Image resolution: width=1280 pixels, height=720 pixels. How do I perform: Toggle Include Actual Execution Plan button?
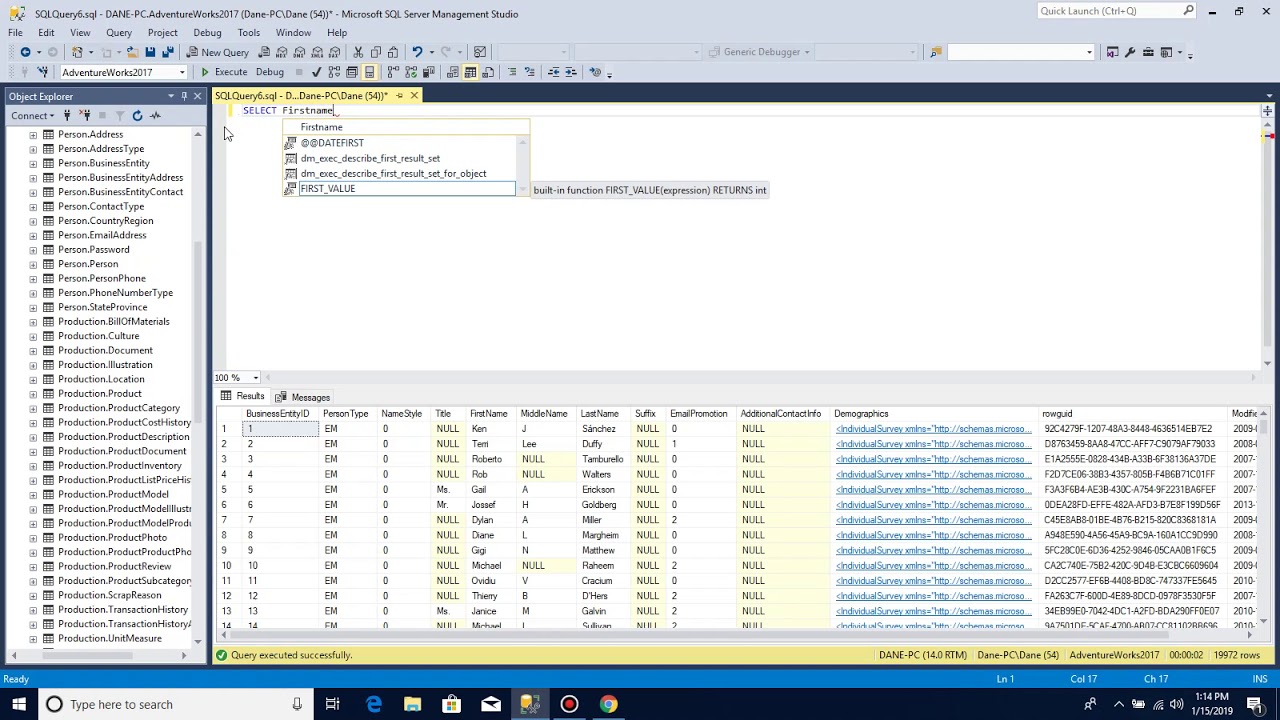pyautogui.click(x=393, y=72)
